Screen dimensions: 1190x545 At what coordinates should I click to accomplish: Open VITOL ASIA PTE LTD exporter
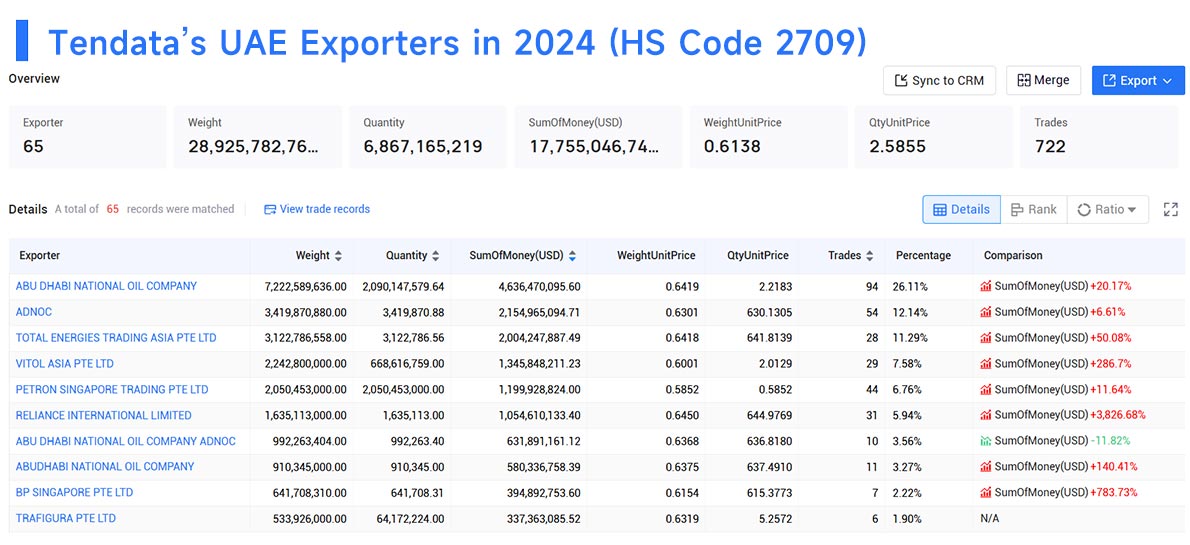pyautogui.click(x=65, y=364)
